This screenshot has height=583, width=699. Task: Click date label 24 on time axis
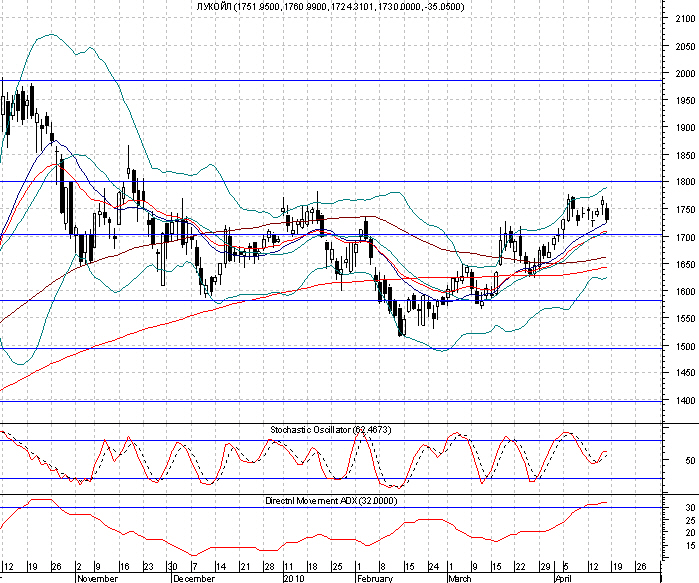click(434, 567)
